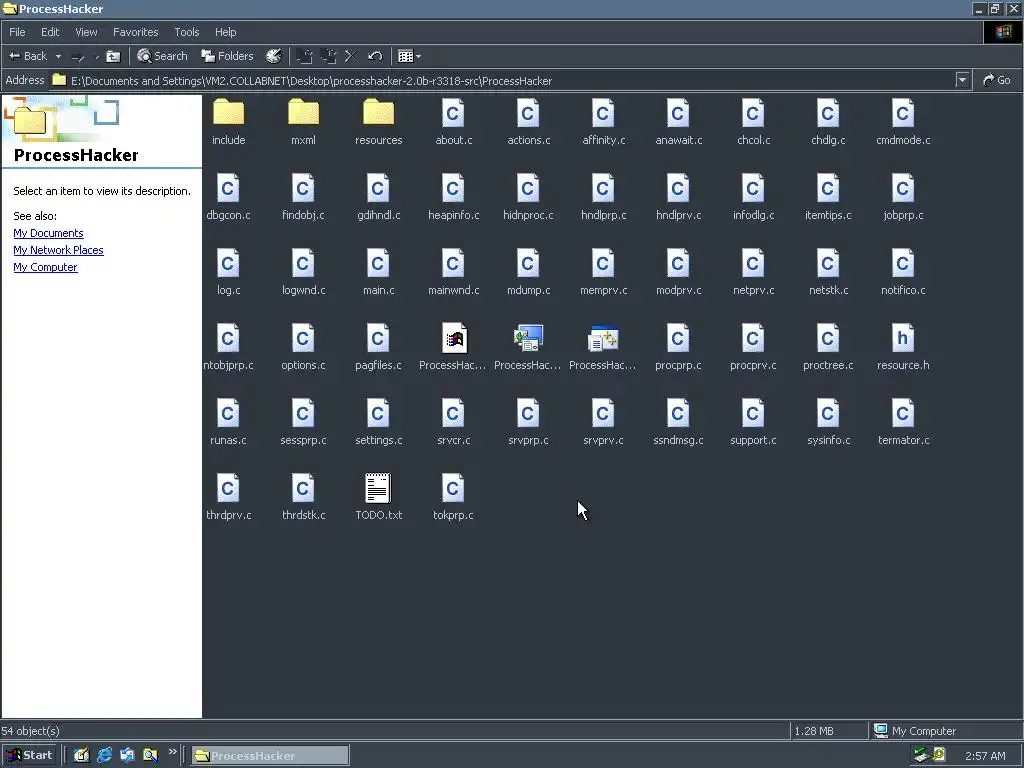This screenshot has height=768, width=1024.
Task: Click the memprv.c file name
Action: coord(603,291)
